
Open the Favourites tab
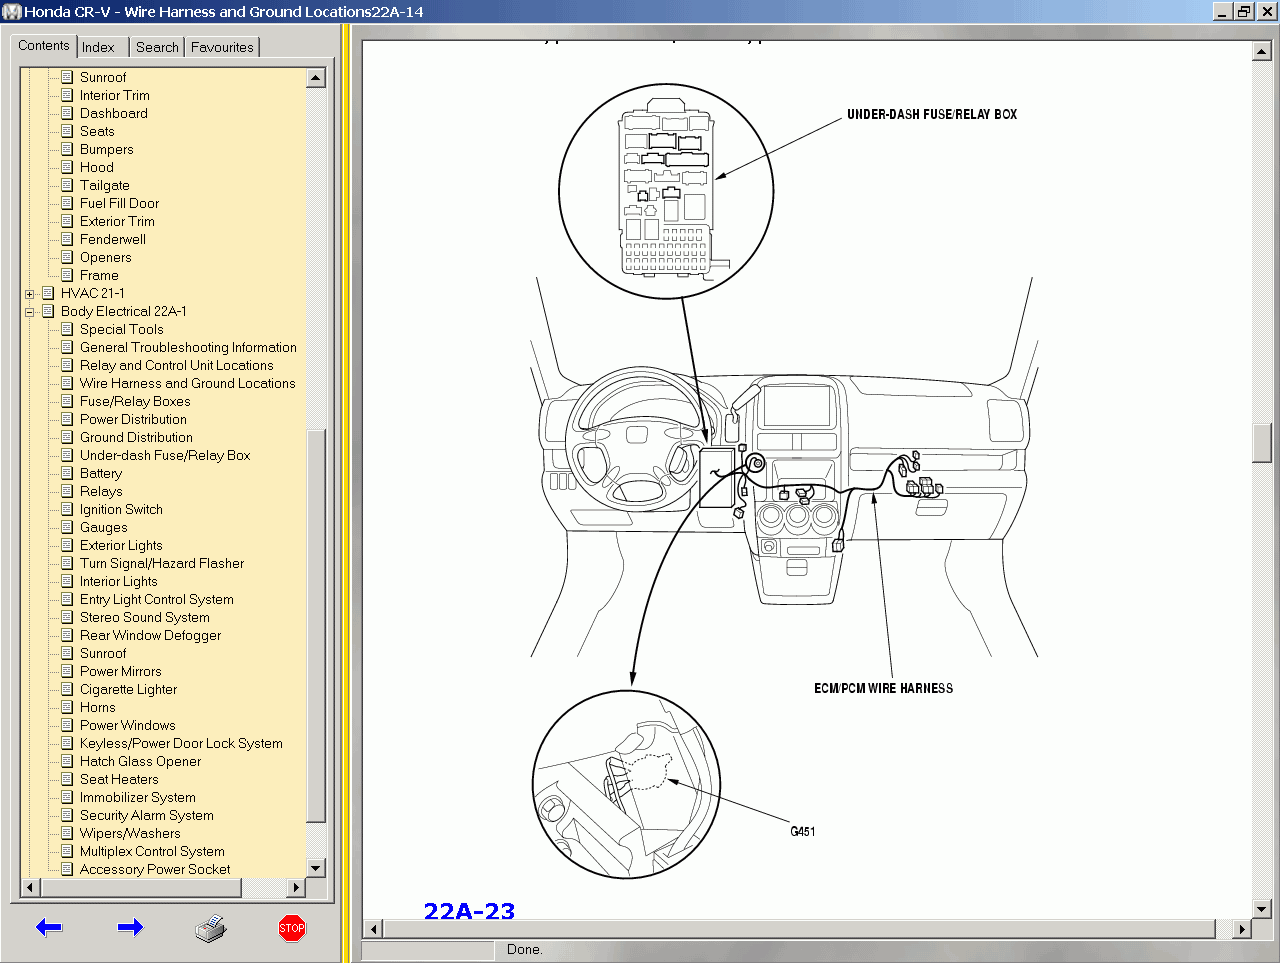coord(222,47)
